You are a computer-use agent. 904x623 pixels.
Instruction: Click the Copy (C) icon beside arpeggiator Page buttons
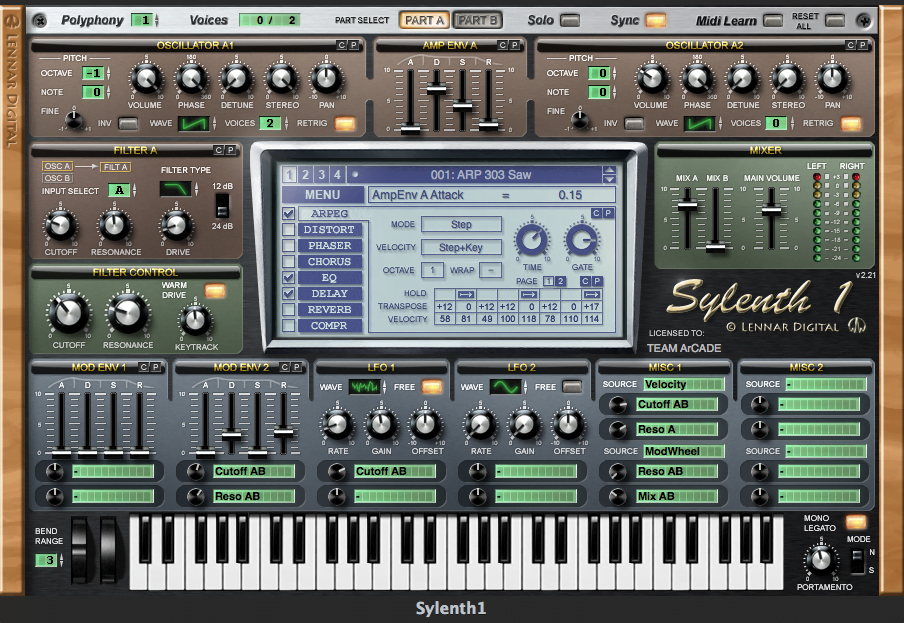585,281
